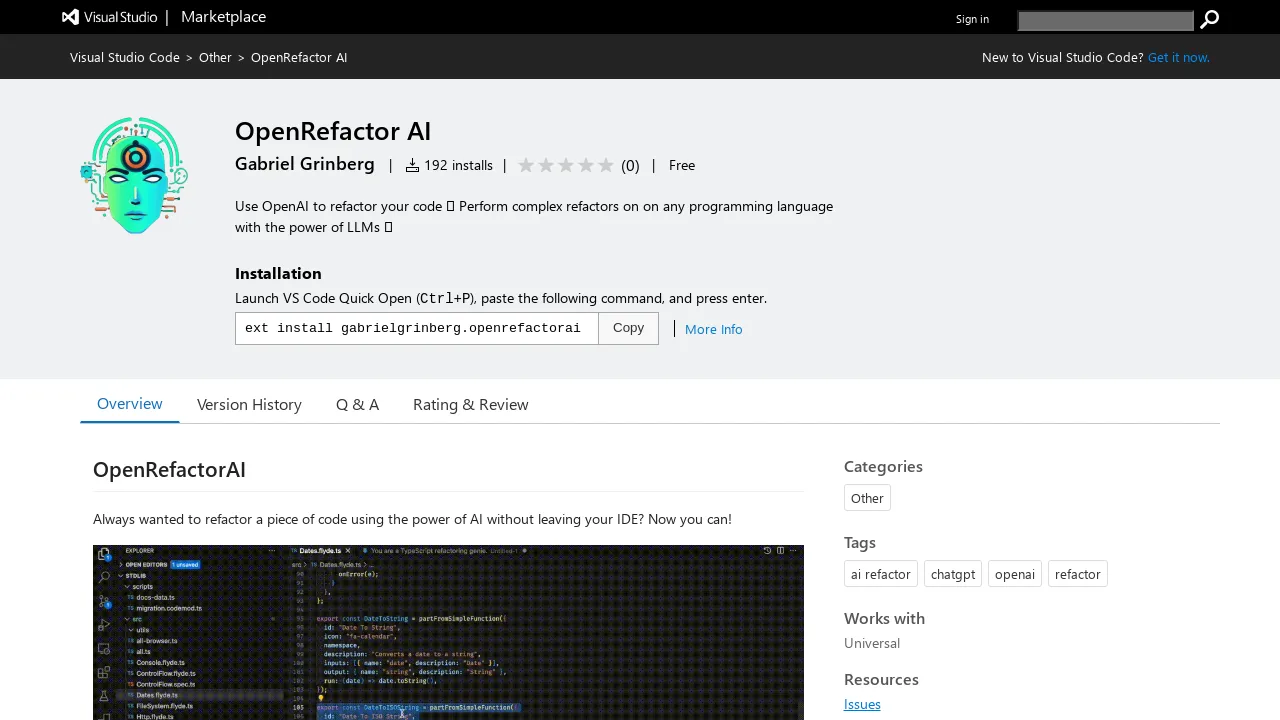Switch to Version History tab
The image size is (1280, 720).
pos(249,404)
